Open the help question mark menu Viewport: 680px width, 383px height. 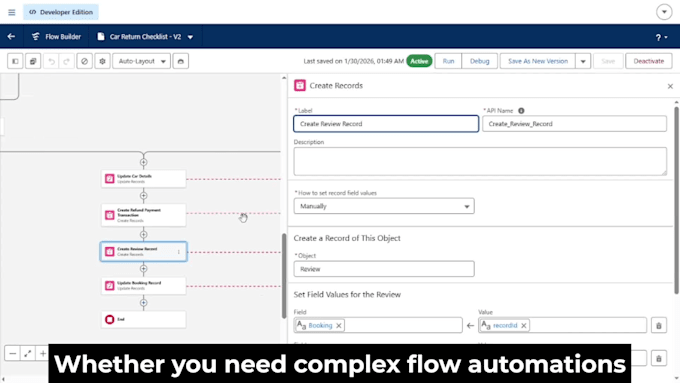point(661,38)
